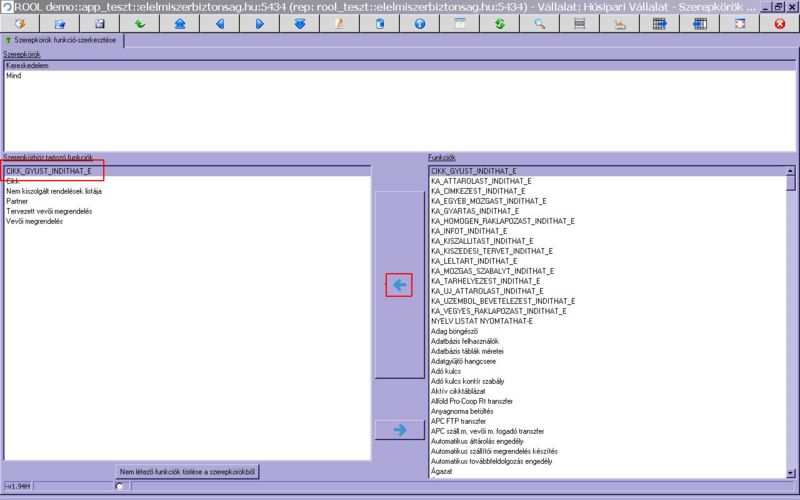Toggle the small radio indicator in status bar
Screen dimensions: 800x500
coord(119,487)
